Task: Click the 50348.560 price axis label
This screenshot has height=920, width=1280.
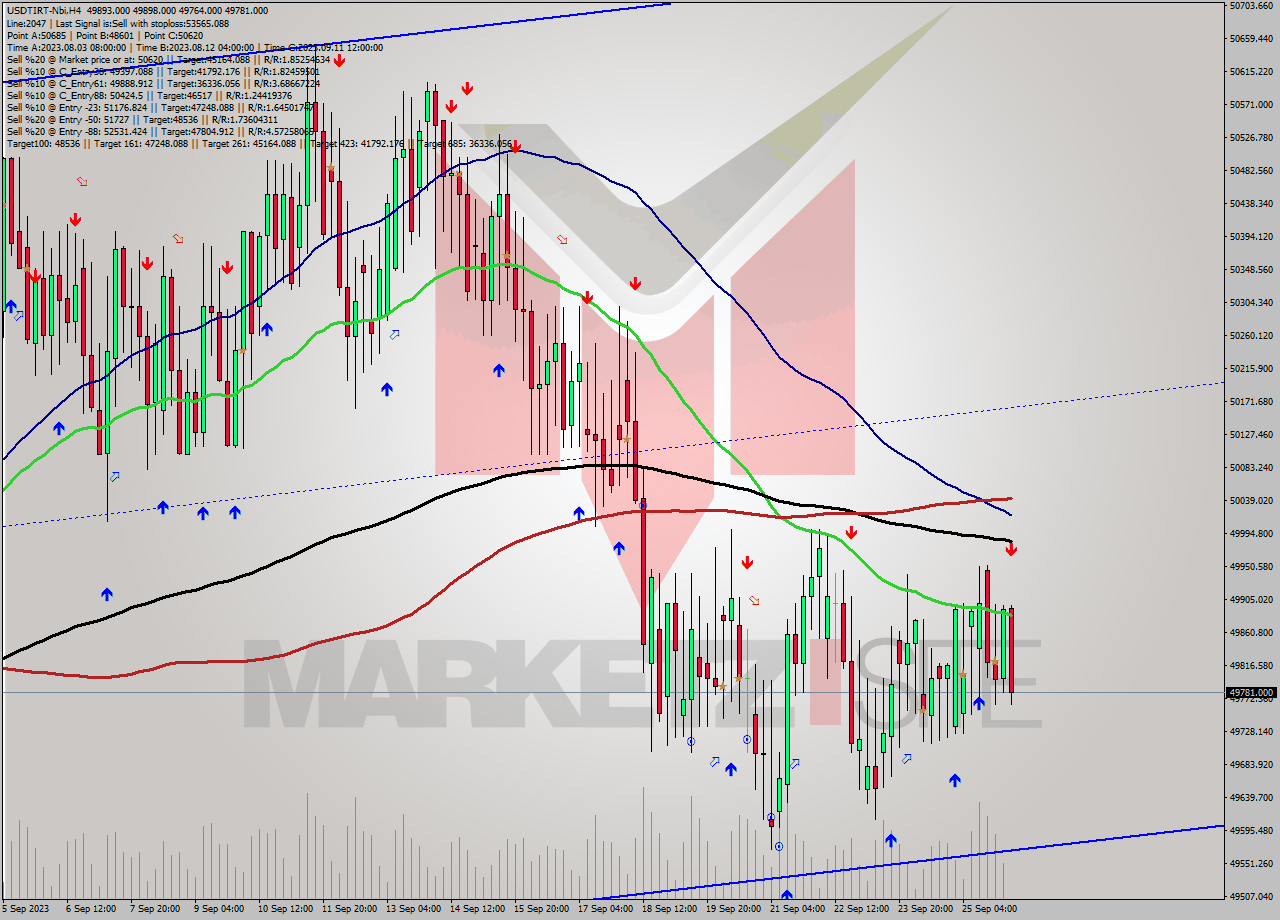Action: coord(1251,269)
